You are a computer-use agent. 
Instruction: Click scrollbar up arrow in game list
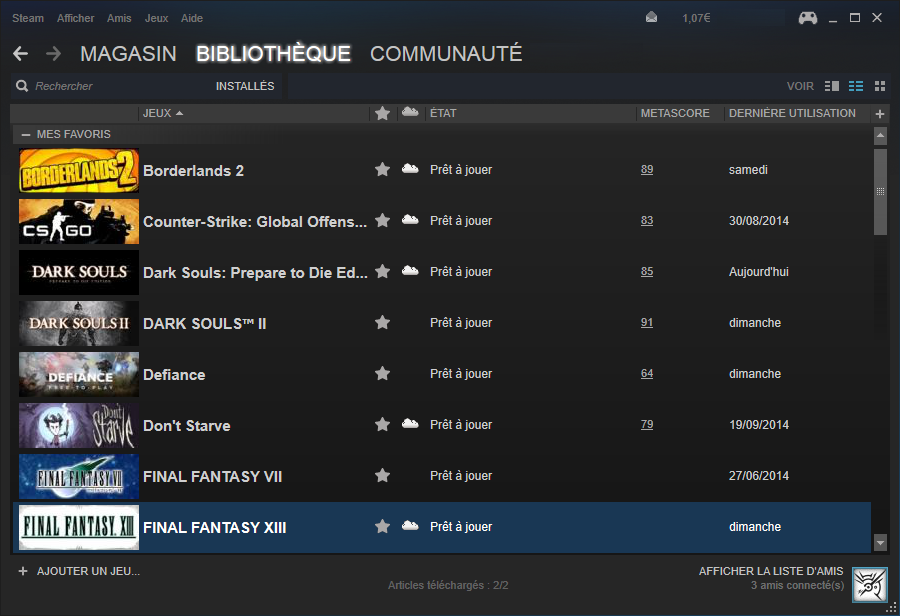(880, 136)
